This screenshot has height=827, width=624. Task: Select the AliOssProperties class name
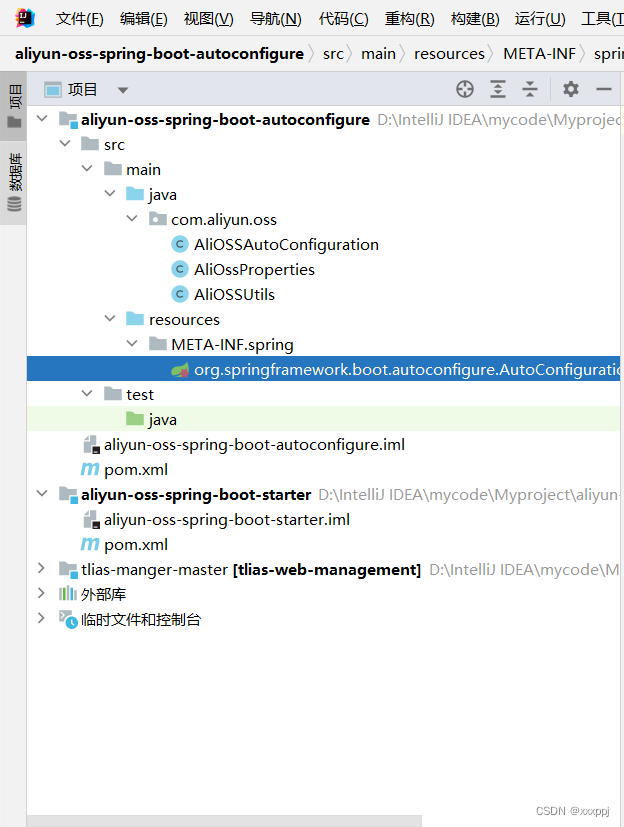click(x=254, y=270)
